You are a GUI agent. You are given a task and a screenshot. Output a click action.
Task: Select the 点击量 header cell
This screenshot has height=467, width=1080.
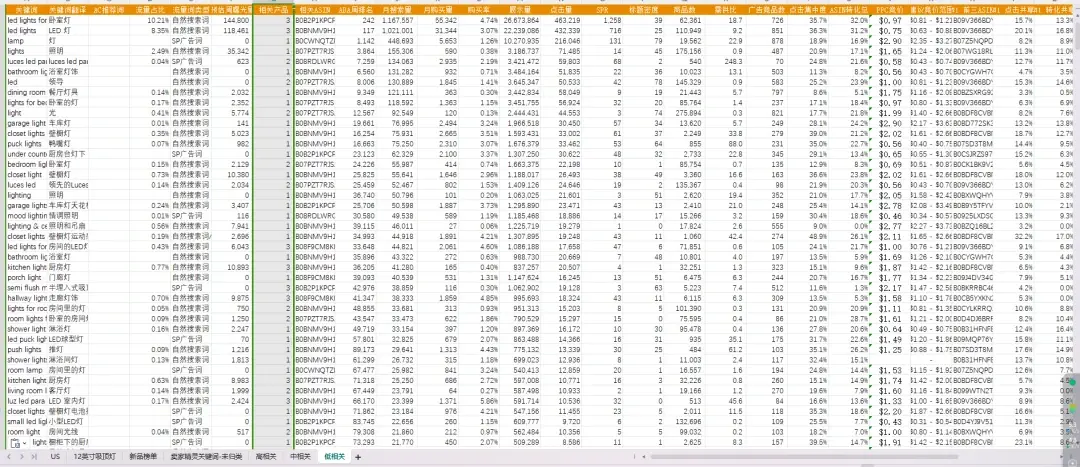562,11
